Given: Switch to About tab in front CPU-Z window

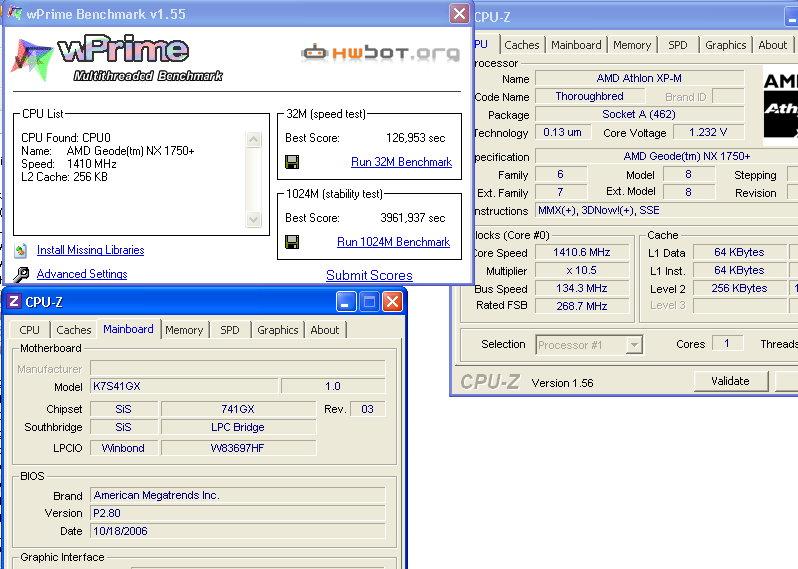Looking at the screenshot, I should (325, 330).
